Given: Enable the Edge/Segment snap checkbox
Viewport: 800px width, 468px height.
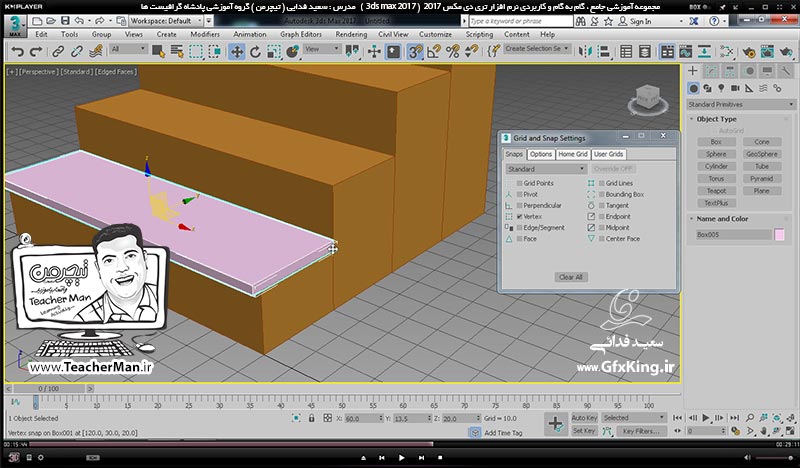Looking at the screenshot, I should (519, 228).
